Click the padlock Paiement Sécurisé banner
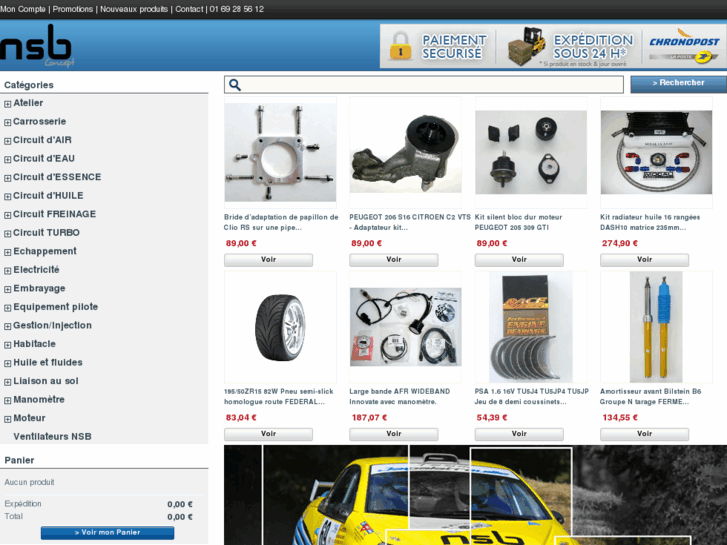Image resolution: width=727 pixels, height=545 pixels. point(438,46)
